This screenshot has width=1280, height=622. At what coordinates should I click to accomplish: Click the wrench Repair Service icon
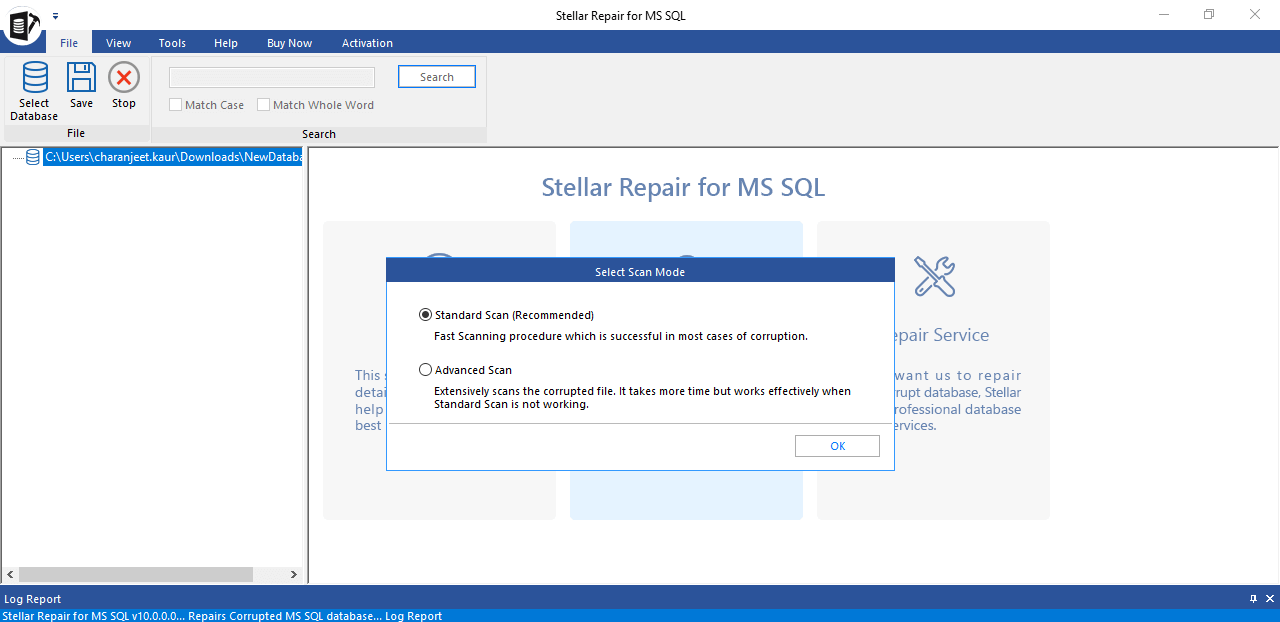(x=934, y=275)
